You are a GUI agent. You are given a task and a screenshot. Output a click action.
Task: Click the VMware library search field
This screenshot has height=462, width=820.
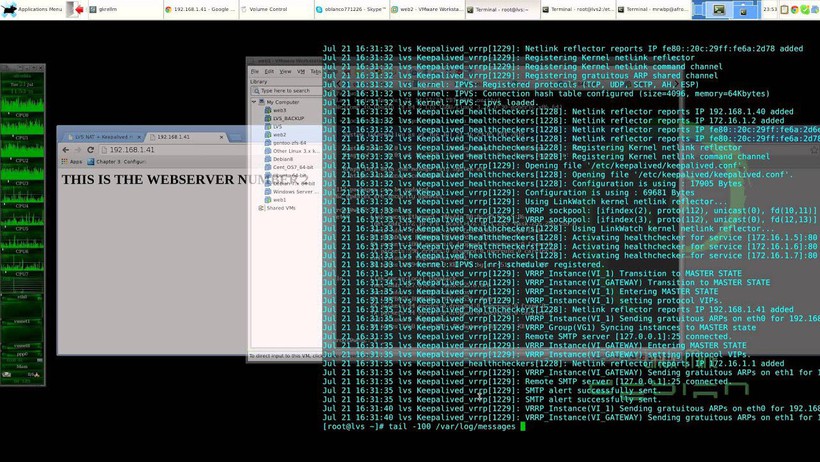tap(287, 91)
